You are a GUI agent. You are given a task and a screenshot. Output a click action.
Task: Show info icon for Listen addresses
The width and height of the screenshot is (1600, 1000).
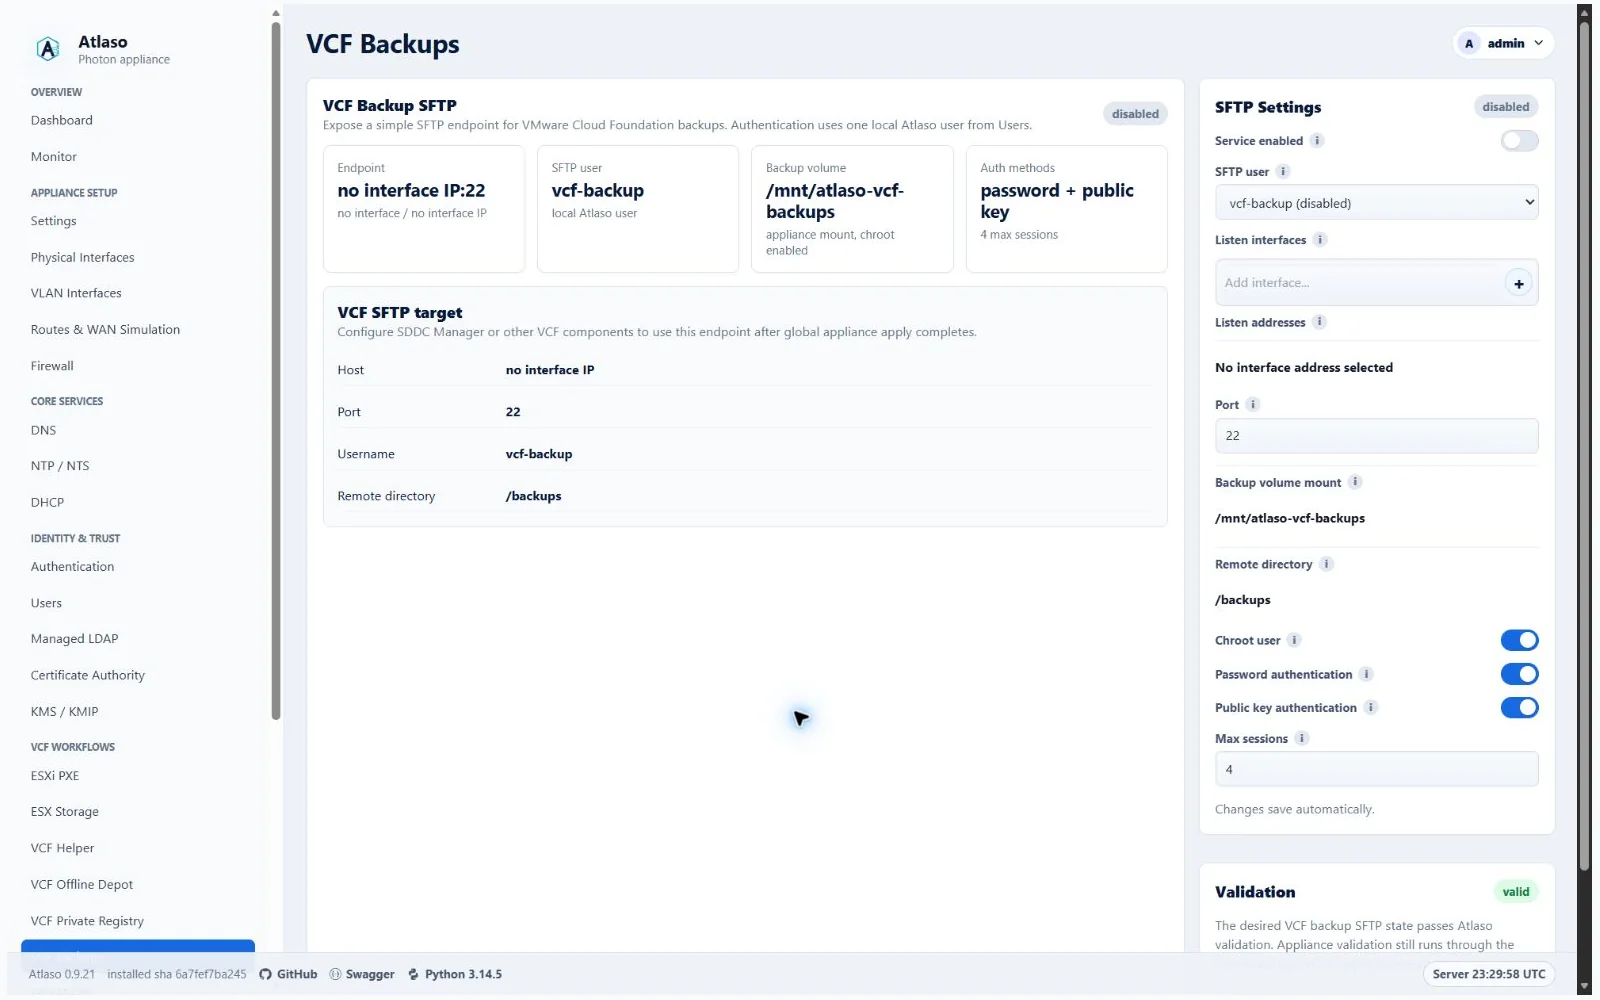point(1319,322)
